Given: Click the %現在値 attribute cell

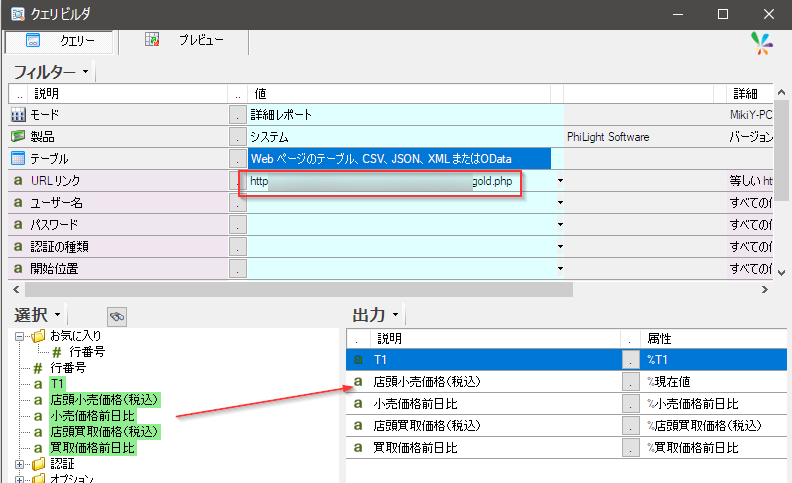Looking at the screenshot, I should tap(713, 381).
